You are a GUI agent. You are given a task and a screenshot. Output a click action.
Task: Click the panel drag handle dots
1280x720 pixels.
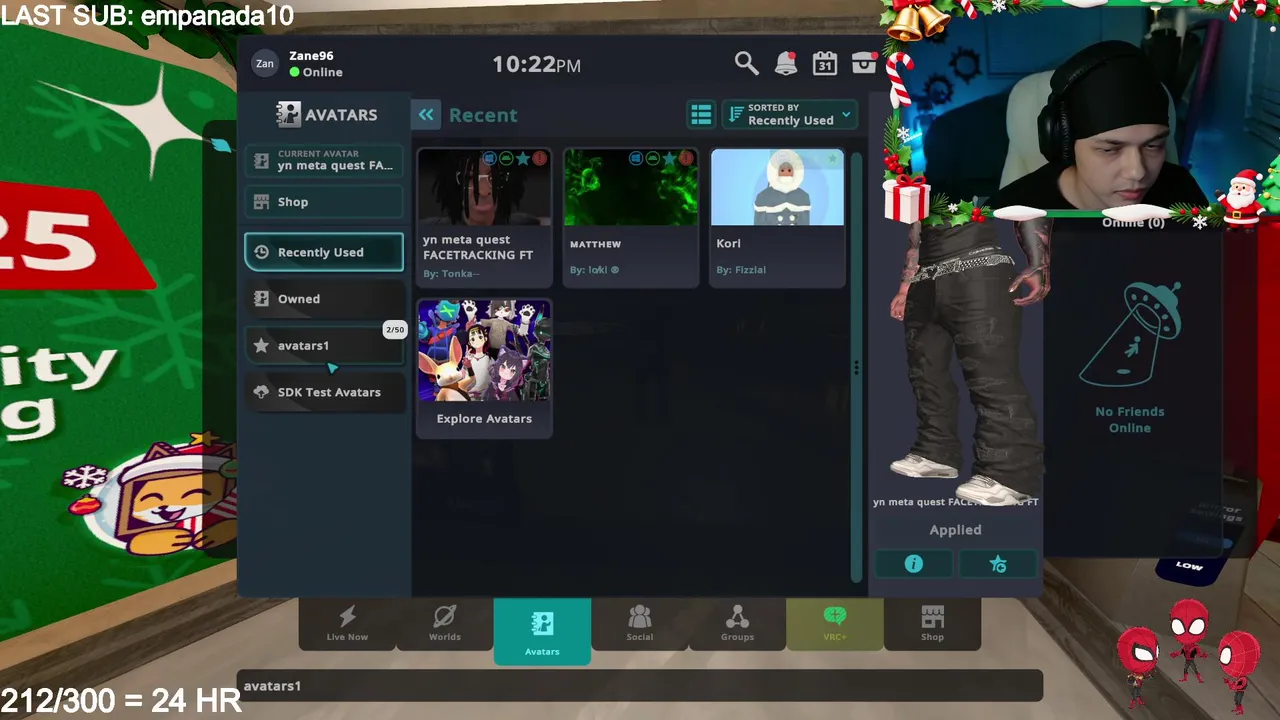[856, 368]
